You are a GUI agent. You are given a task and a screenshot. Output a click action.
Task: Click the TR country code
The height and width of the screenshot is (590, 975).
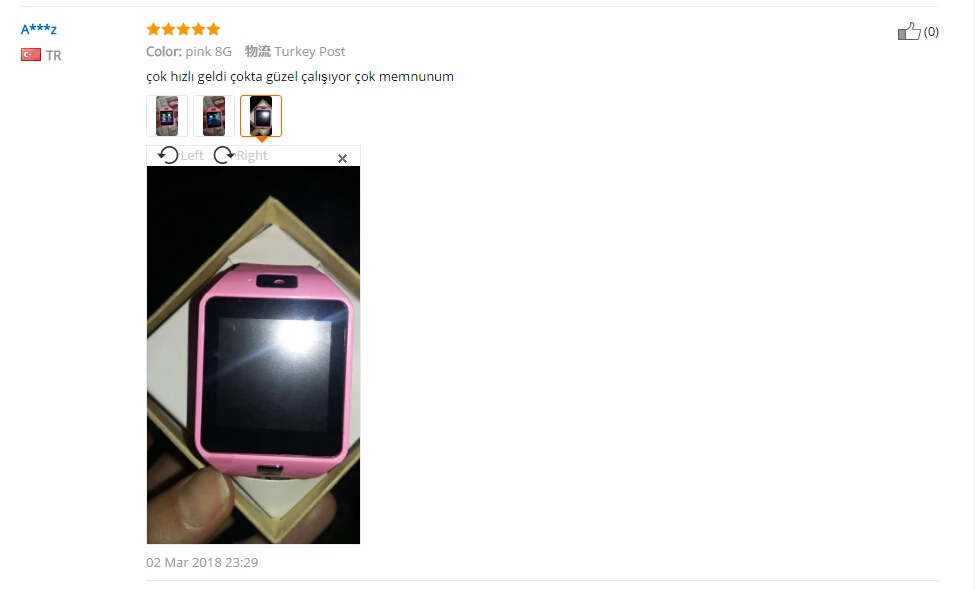tap(53, 55)
